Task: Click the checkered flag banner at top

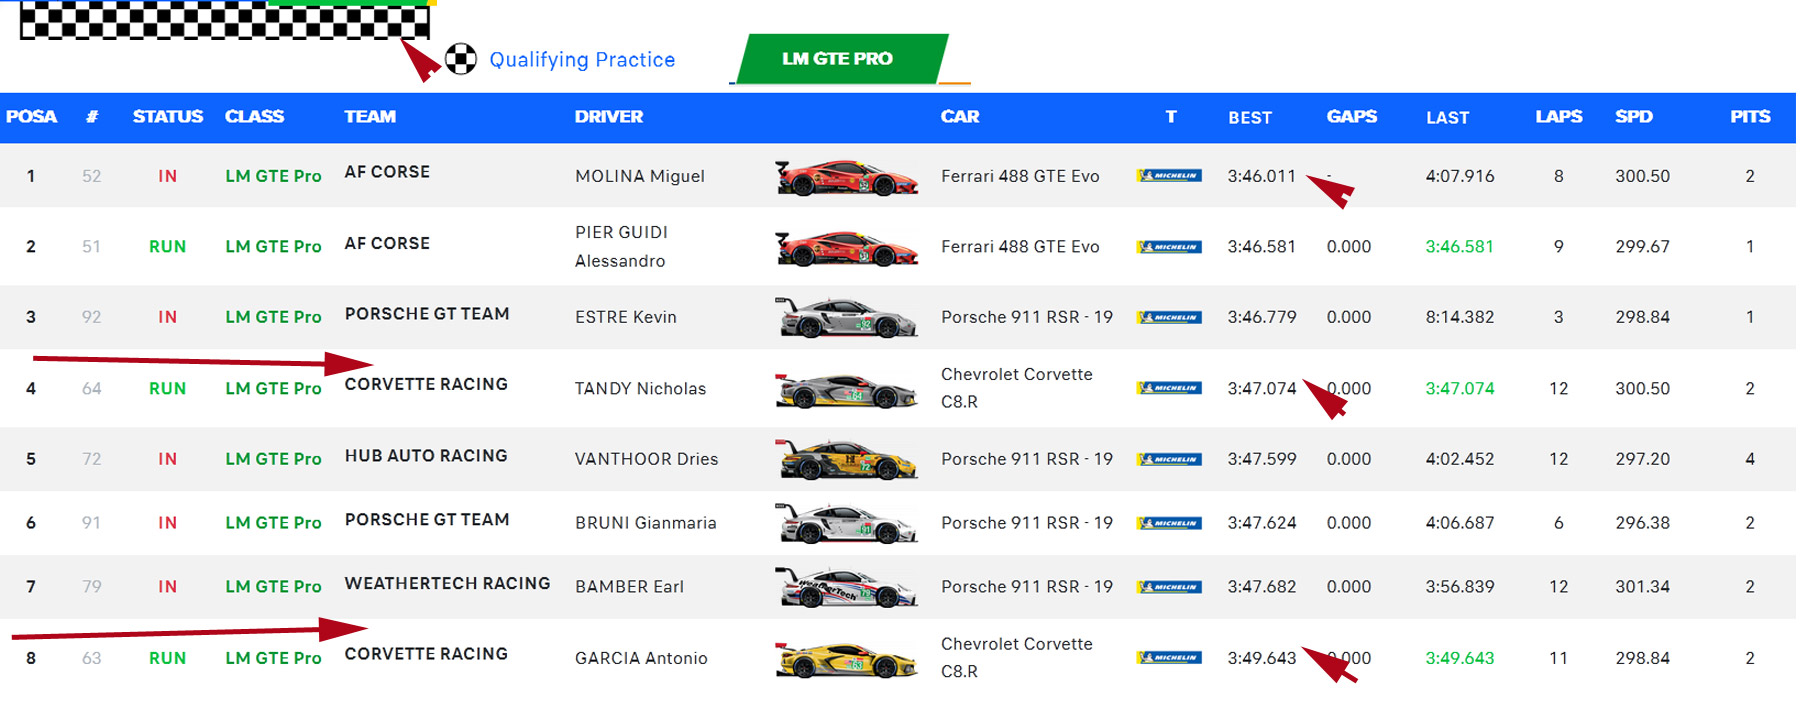Action: [224, 20]
